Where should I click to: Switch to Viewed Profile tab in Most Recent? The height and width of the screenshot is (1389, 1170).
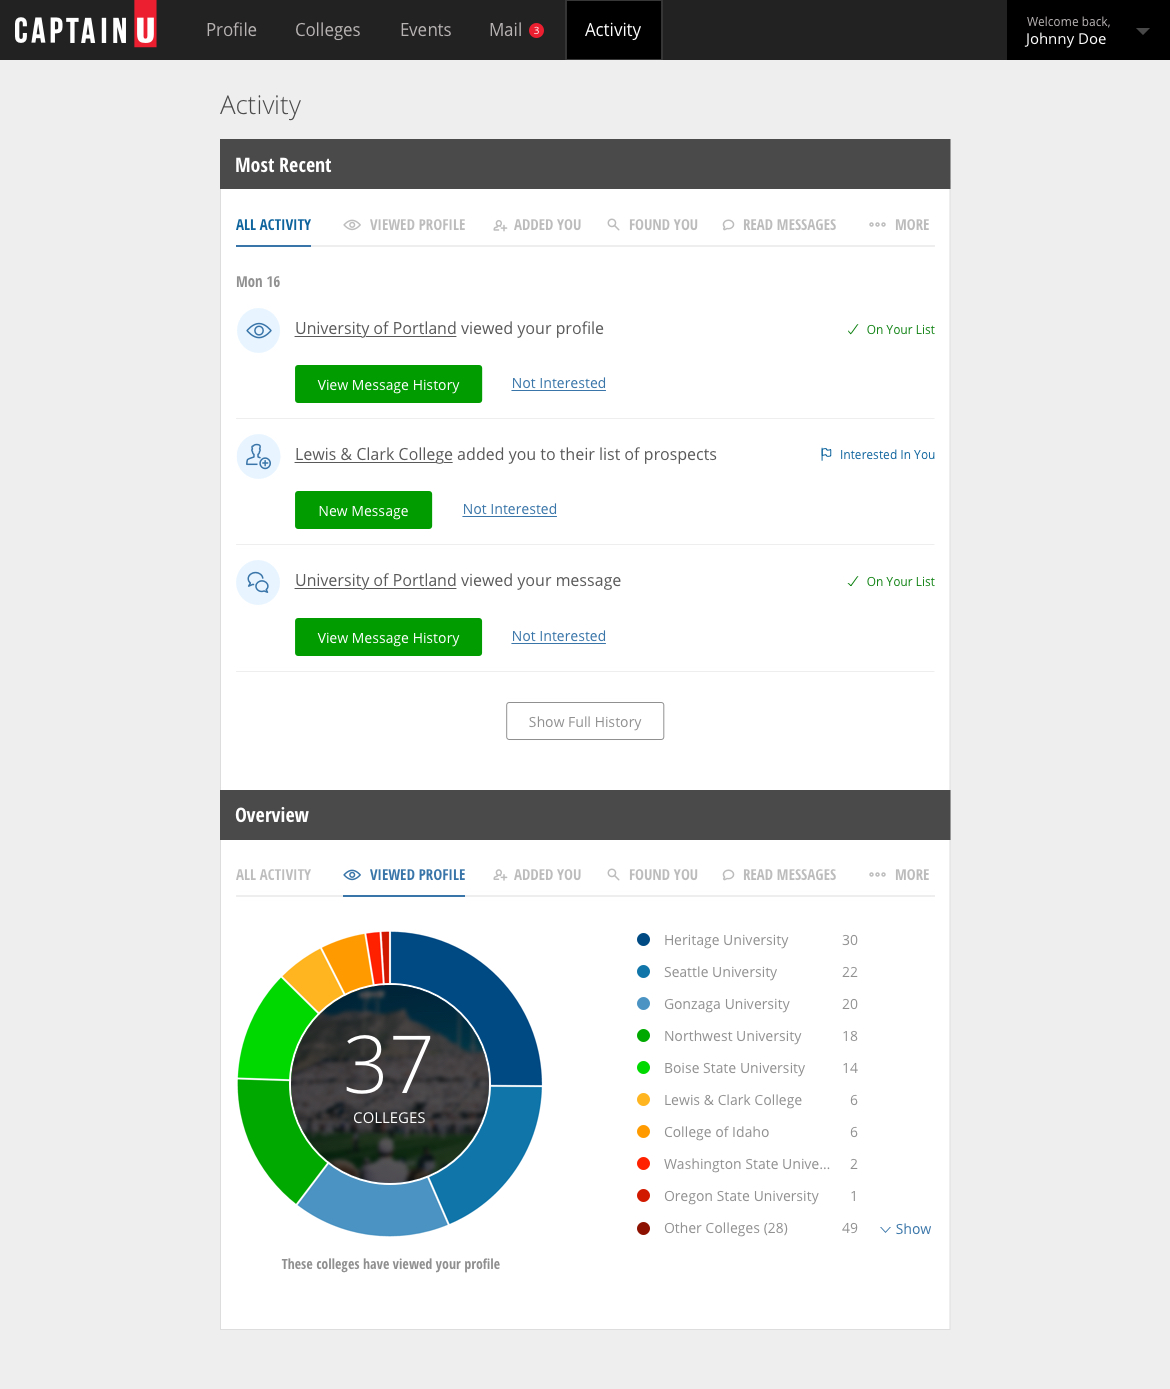(x=404, y=225)
